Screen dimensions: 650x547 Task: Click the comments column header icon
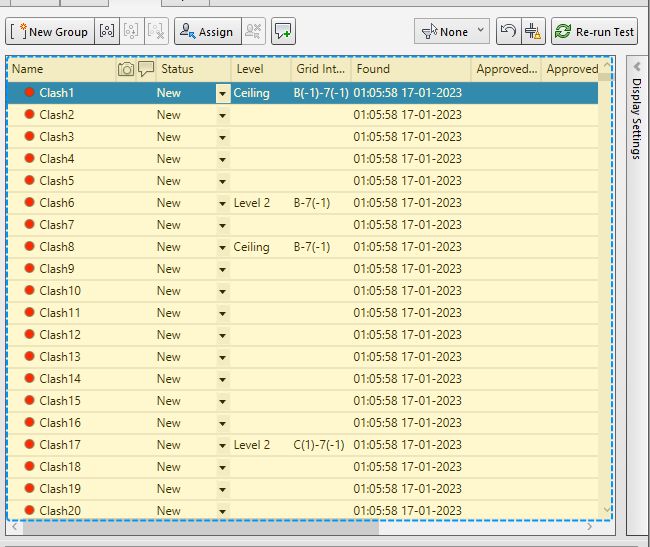tap(146, 69)
